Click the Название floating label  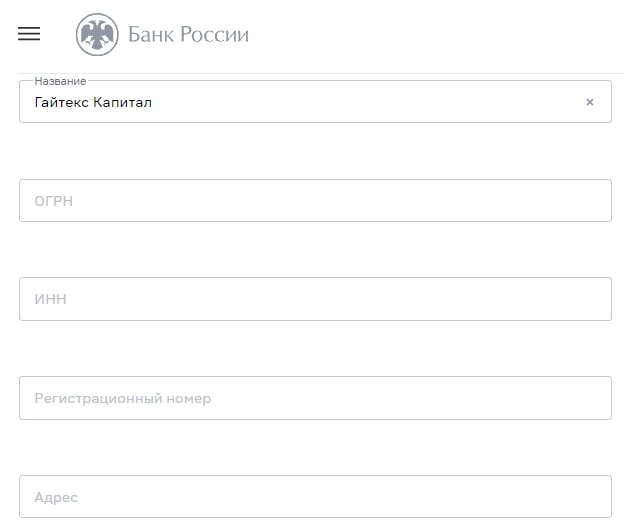(x=60, y=81)
